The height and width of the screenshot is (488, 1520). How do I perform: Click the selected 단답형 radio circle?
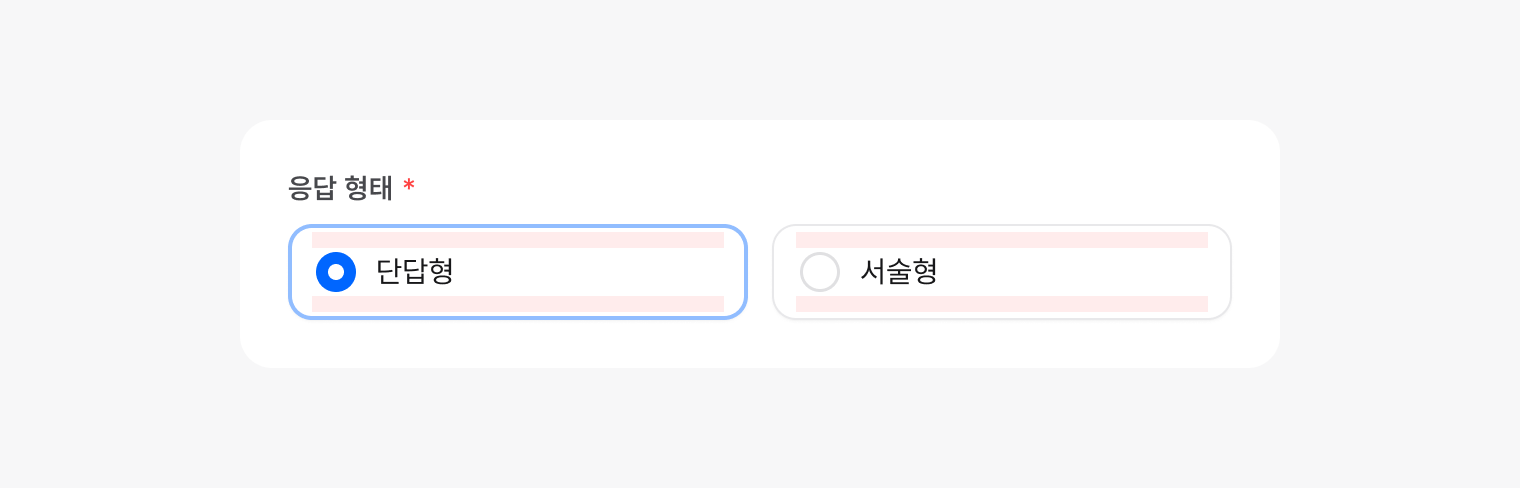(336, 272)
